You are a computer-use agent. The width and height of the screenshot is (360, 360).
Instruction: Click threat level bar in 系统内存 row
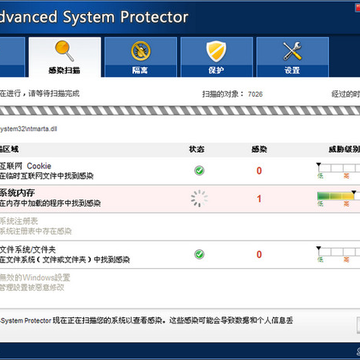pyautogui.click(x=339, y=196)
